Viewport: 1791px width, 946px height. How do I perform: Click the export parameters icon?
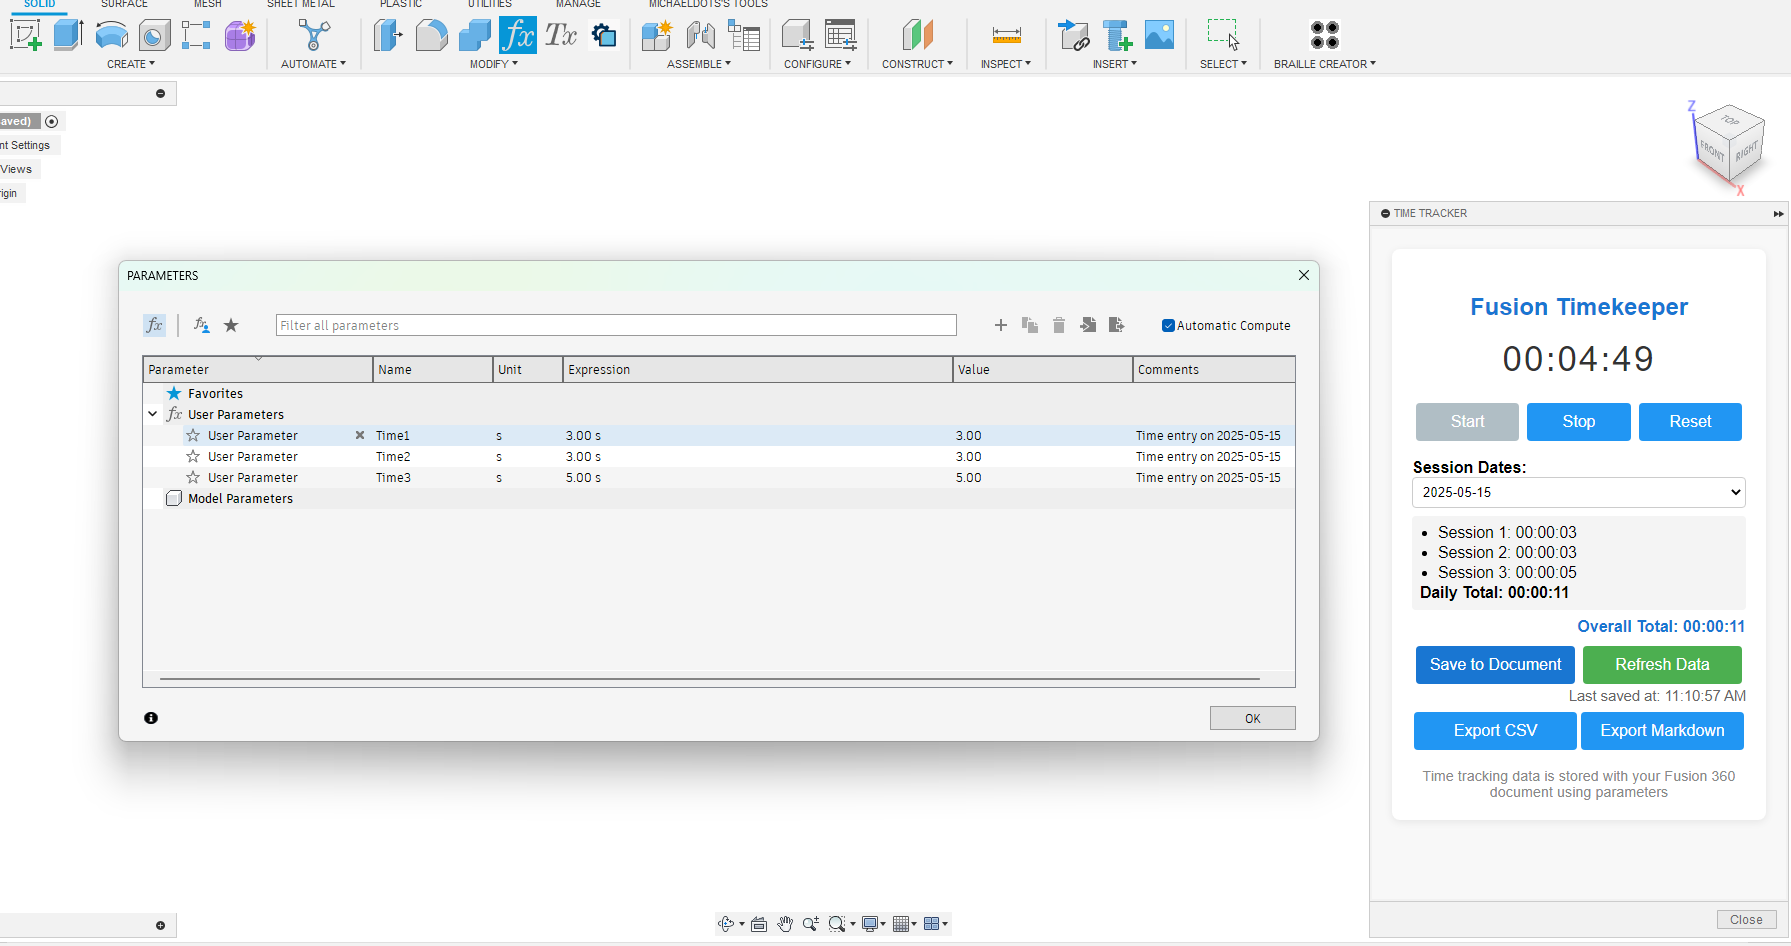[x=1117, y=325]
